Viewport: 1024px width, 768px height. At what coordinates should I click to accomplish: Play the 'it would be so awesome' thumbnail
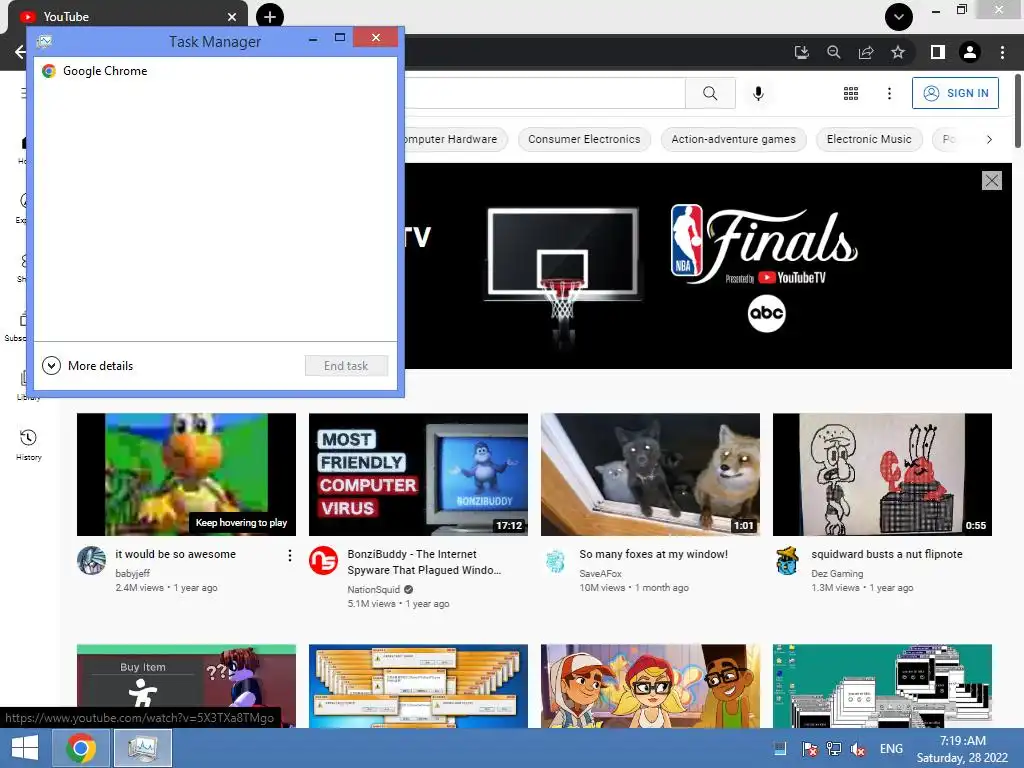[x=186, y=474]
